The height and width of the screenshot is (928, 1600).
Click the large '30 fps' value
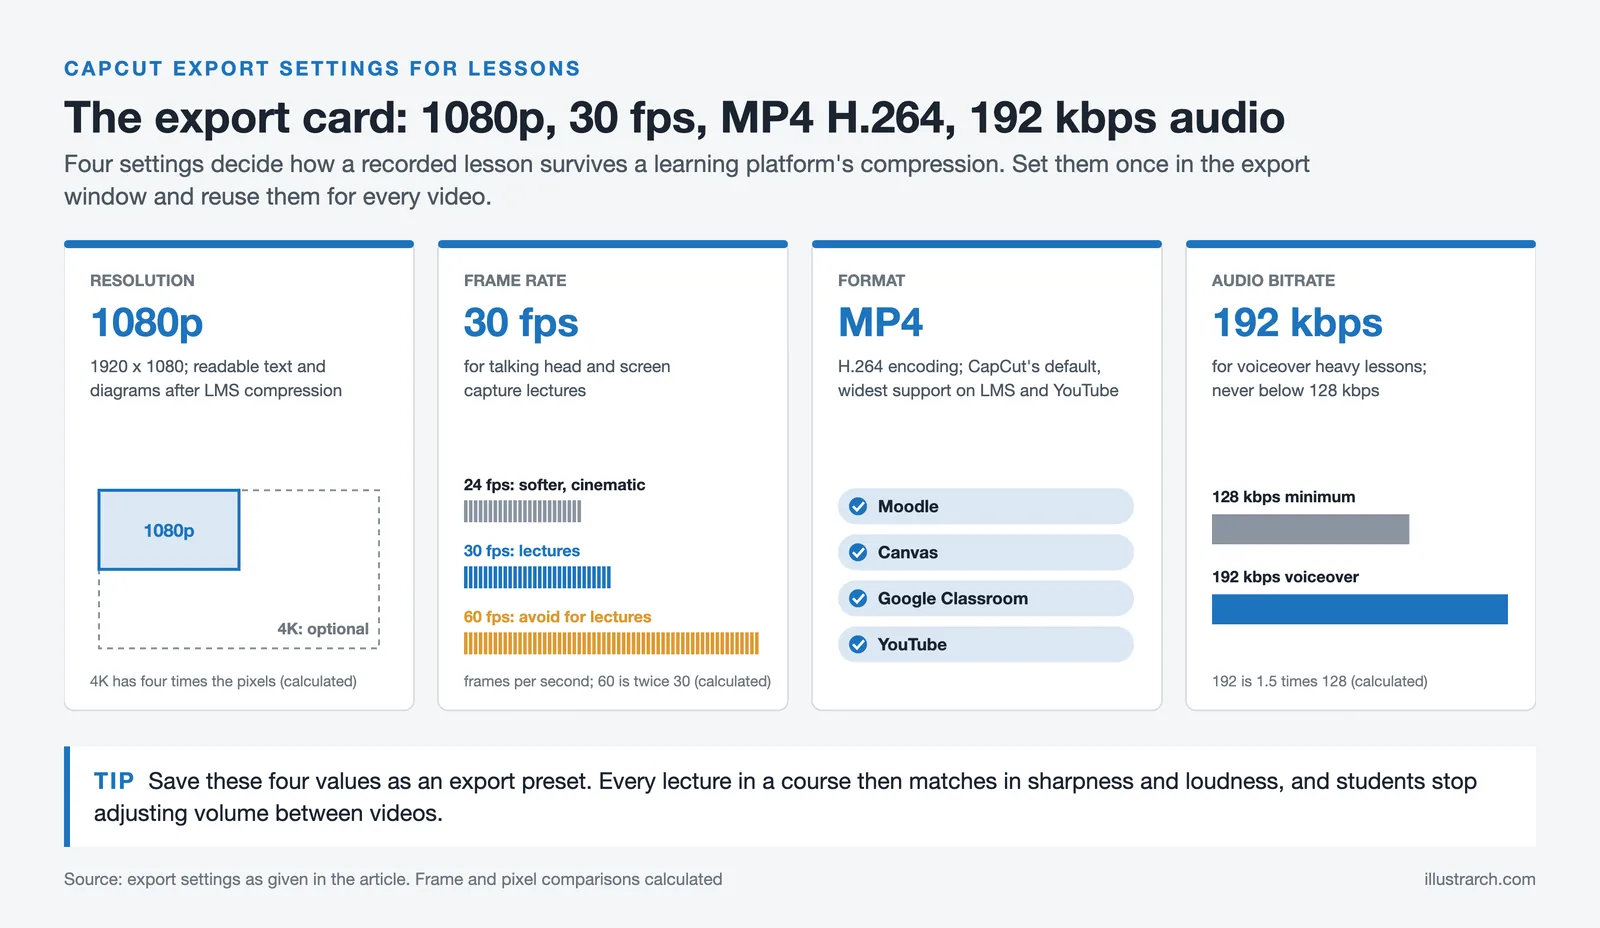[x=521, y=322]
